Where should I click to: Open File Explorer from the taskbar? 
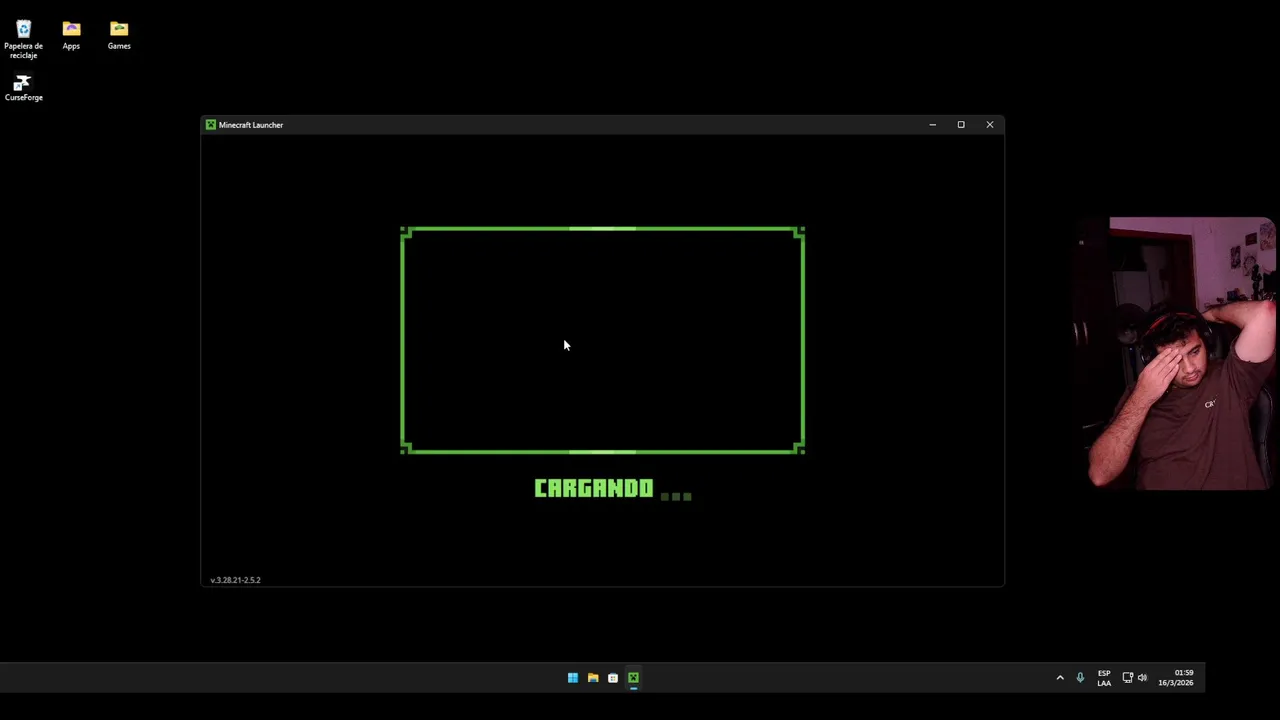pos(593,678)
